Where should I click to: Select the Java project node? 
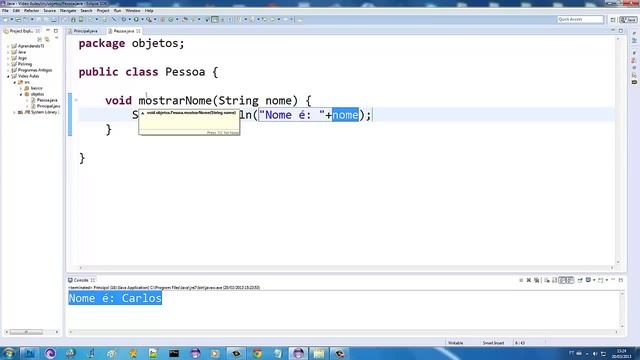click(19, 52)
